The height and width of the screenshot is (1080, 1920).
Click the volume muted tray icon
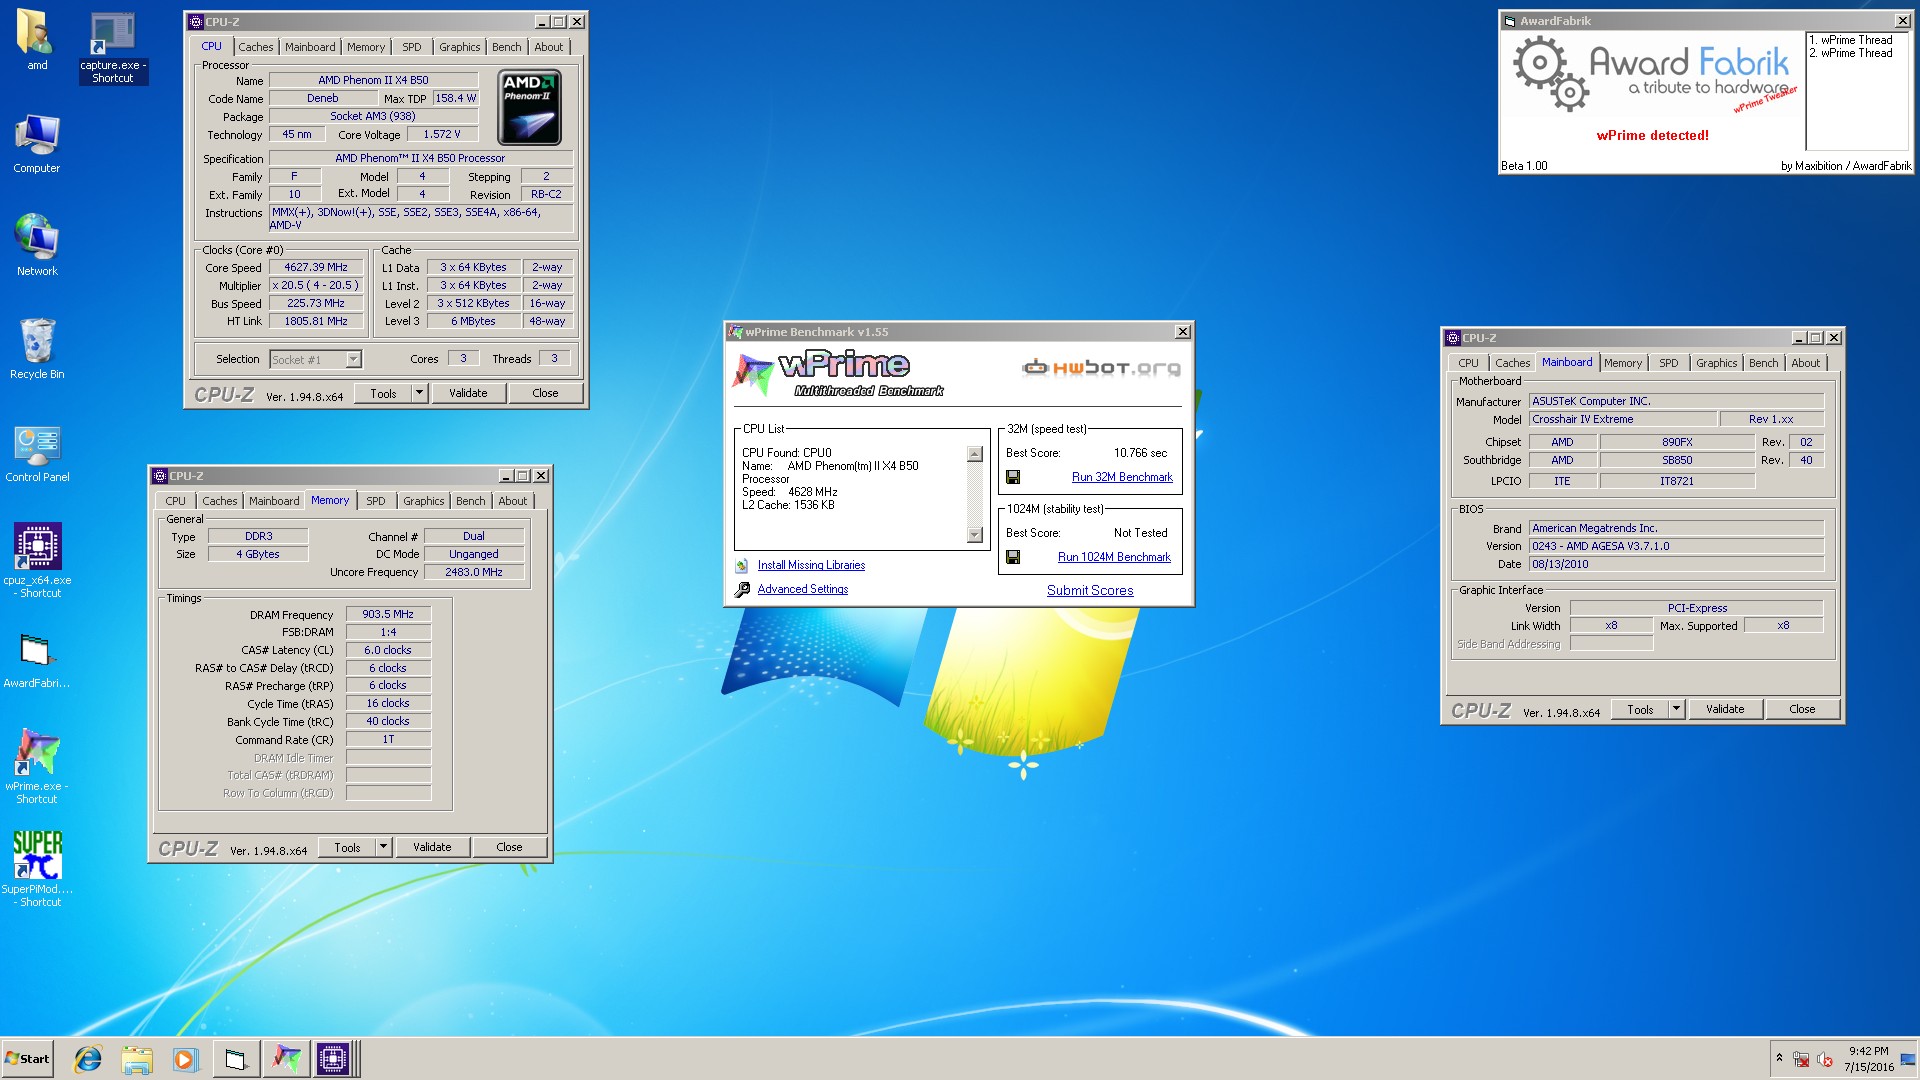pyautogui.click(x=1824, y=1059)
